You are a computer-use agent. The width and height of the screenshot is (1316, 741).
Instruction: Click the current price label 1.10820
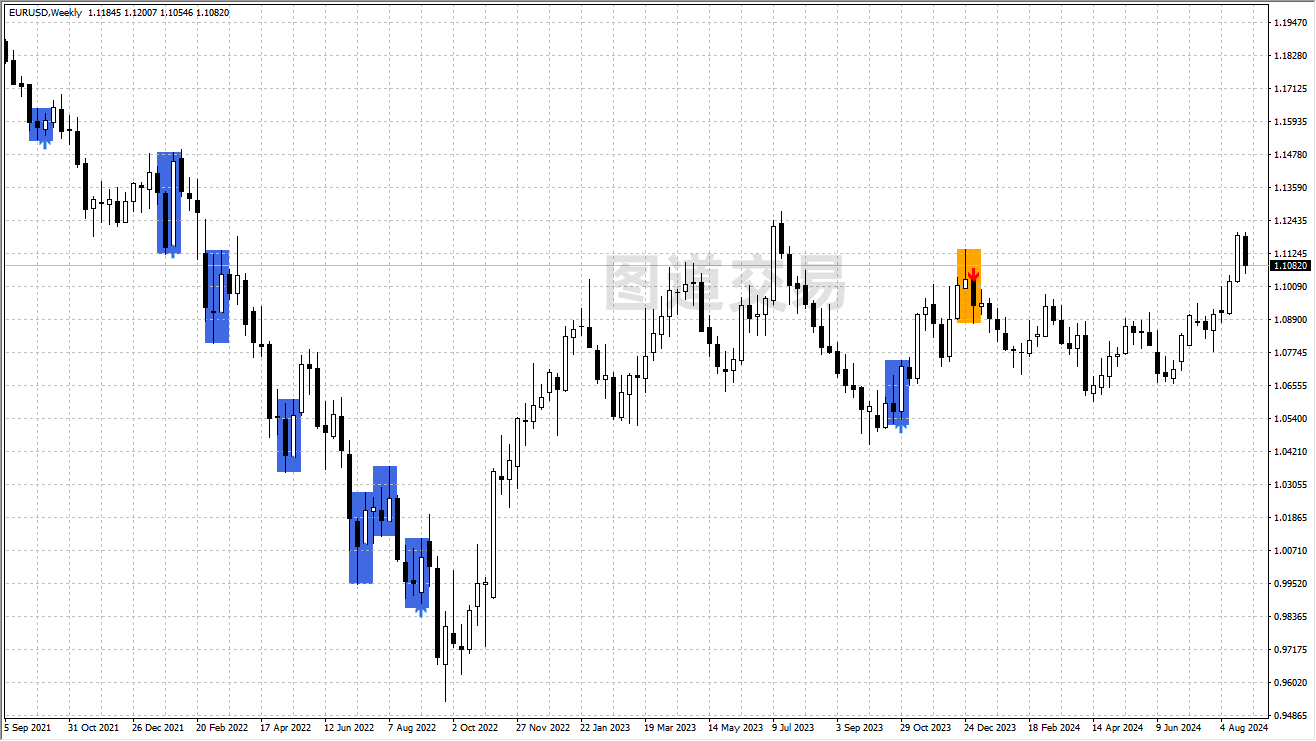(1289, 266)
